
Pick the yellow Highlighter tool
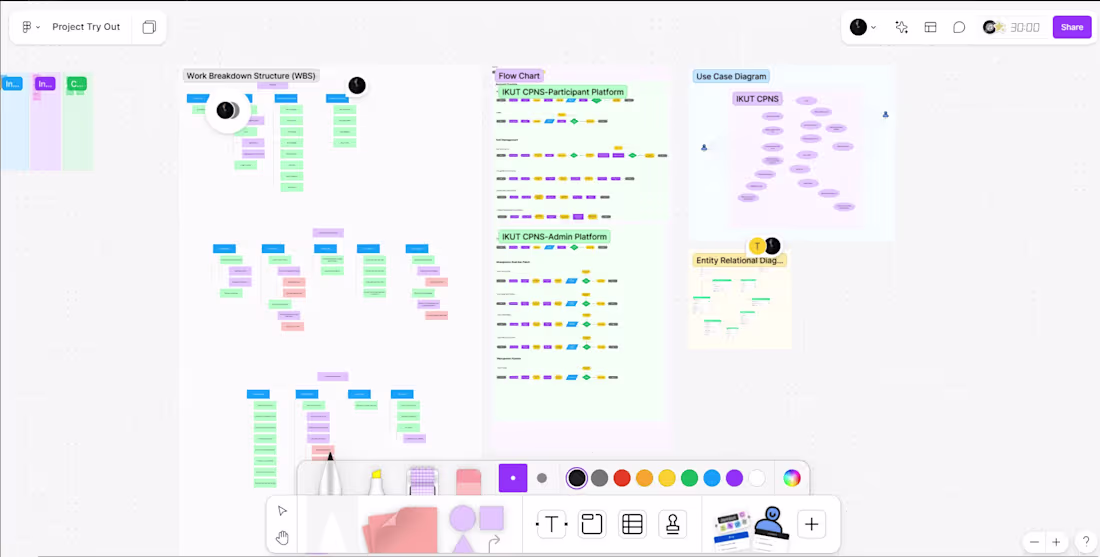[377, 481]
